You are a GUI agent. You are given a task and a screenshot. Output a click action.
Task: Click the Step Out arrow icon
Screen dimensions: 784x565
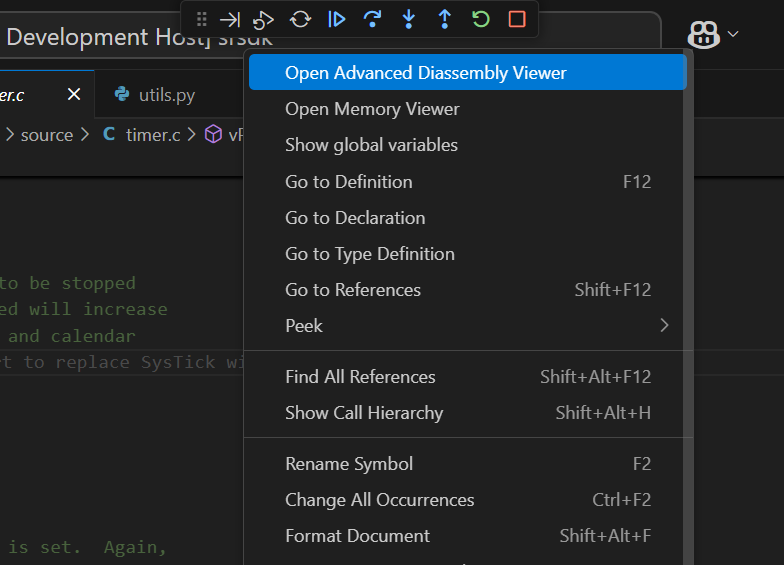point(445,19)
